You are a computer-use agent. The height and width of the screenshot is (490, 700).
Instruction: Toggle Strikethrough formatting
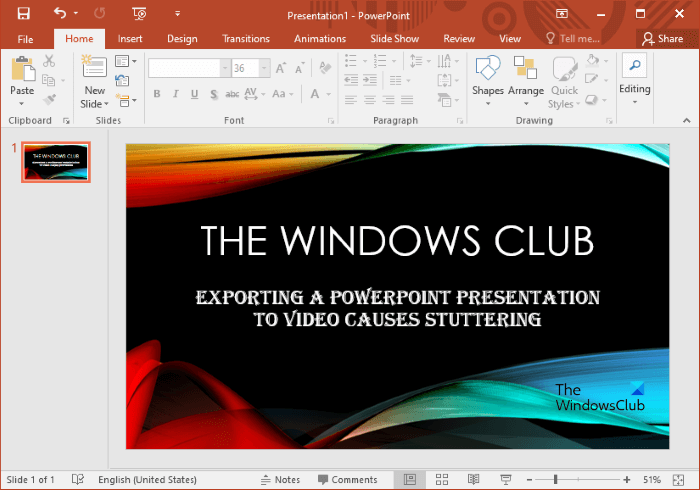click(x=232, y=94)
